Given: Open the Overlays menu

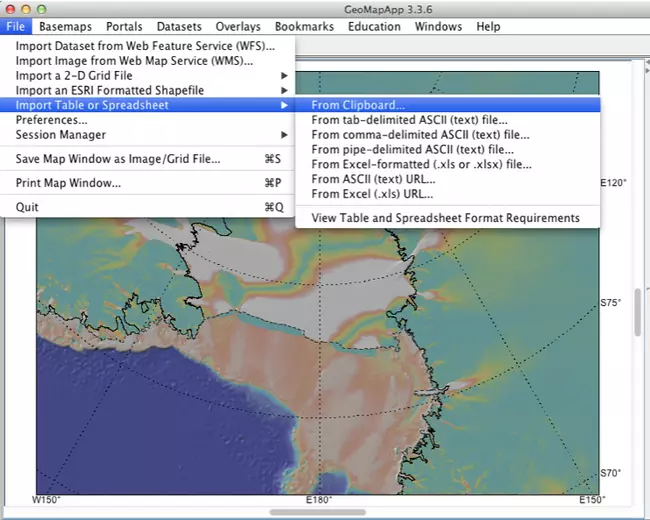Looking at the screenshot, I should pyautogui.click(x=238, y=26).
